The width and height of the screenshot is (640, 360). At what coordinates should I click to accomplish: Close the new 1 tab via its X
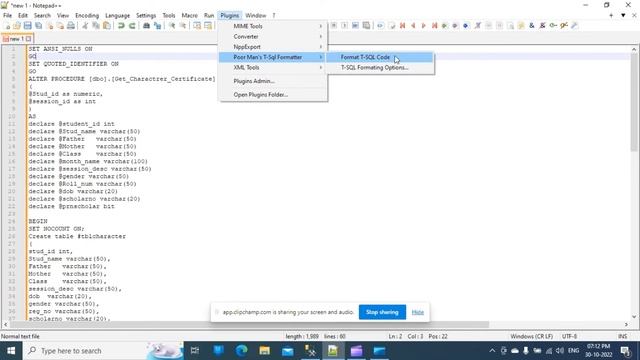coord(28,39)
